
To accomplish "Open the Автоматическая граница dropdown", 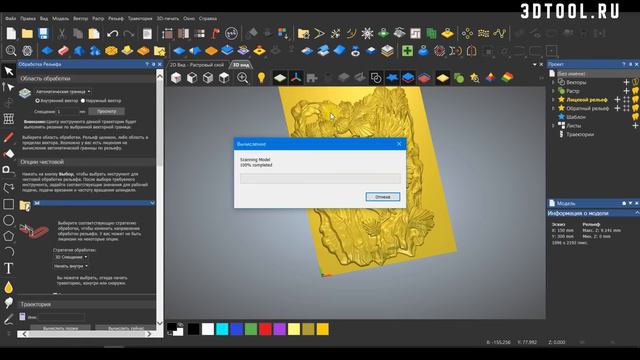I will click(63, 91).
